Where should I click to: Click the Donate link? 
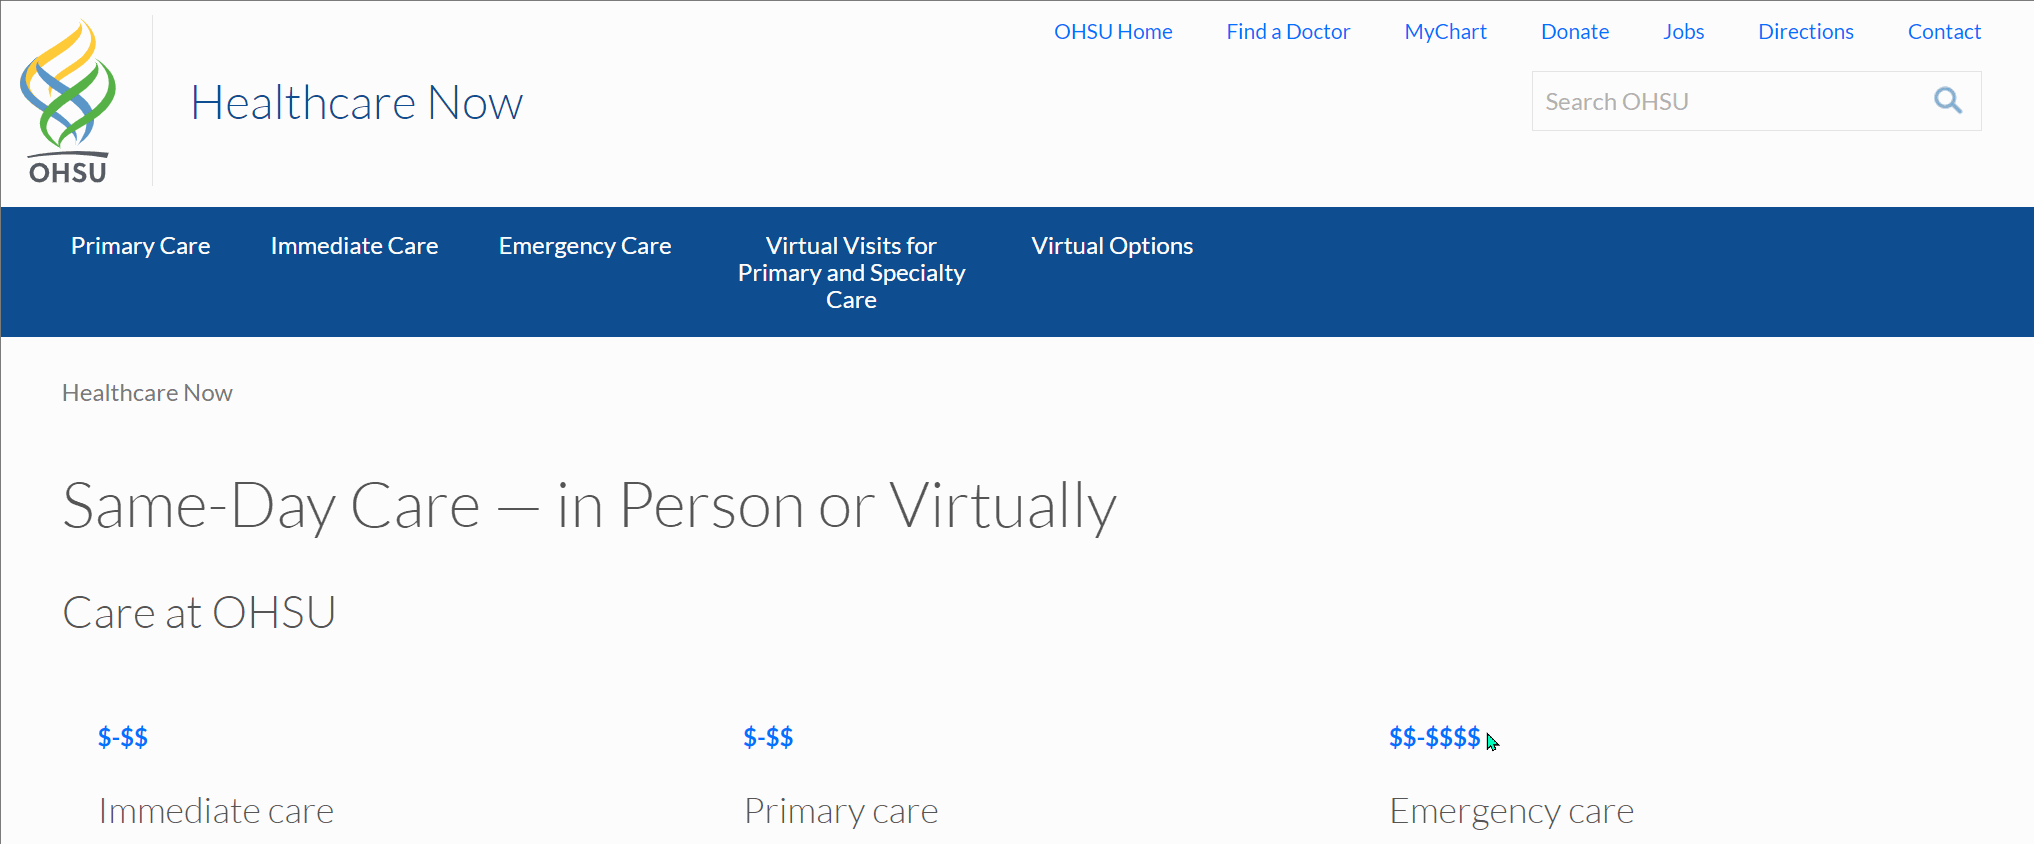(1575, 32)
